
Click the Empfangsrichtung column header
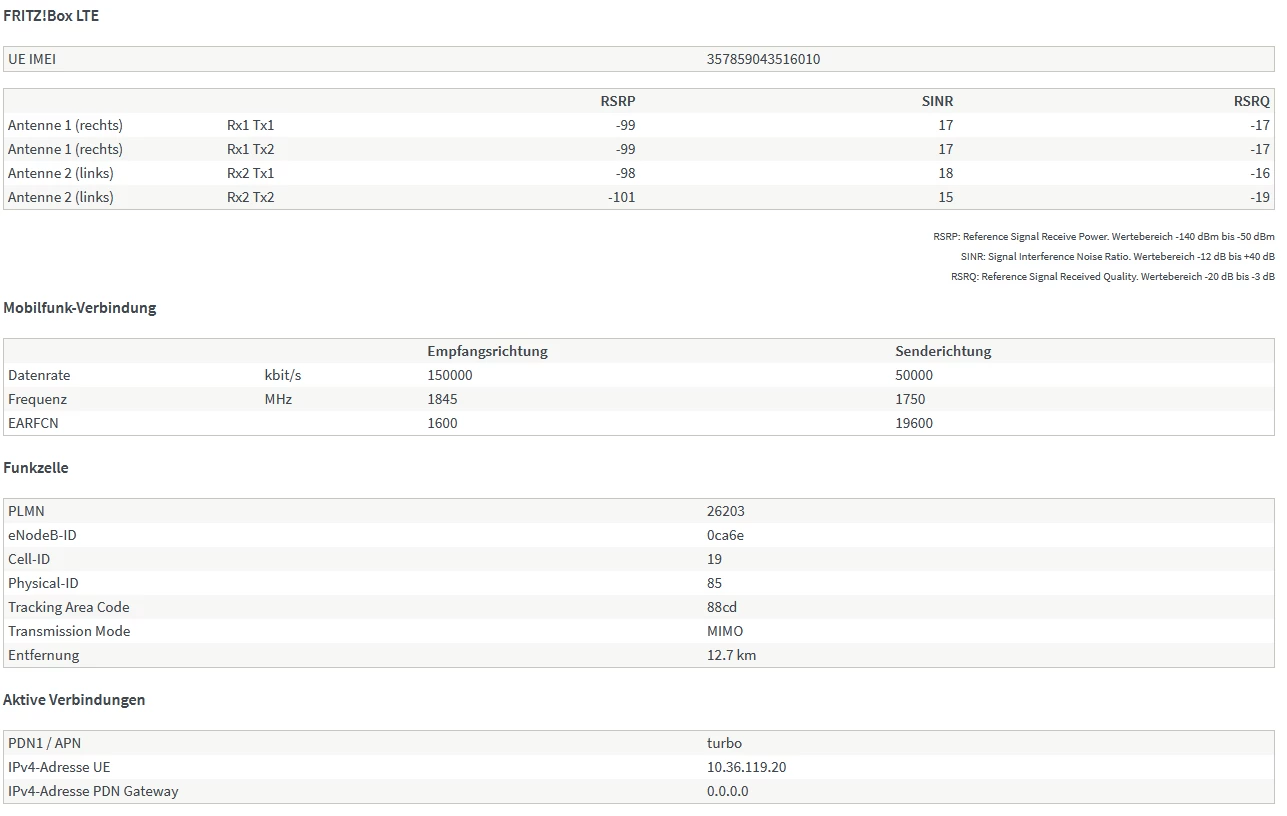coord(487,351)
